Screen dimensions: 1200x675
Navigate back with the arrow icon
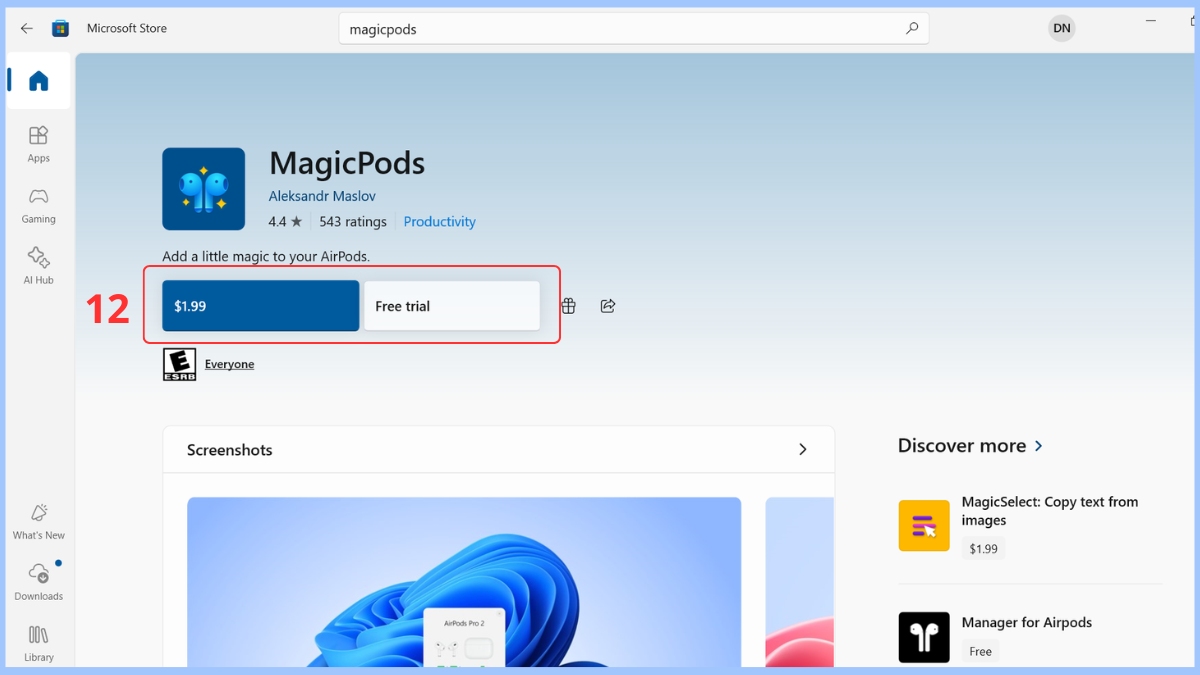pos(26,28)
